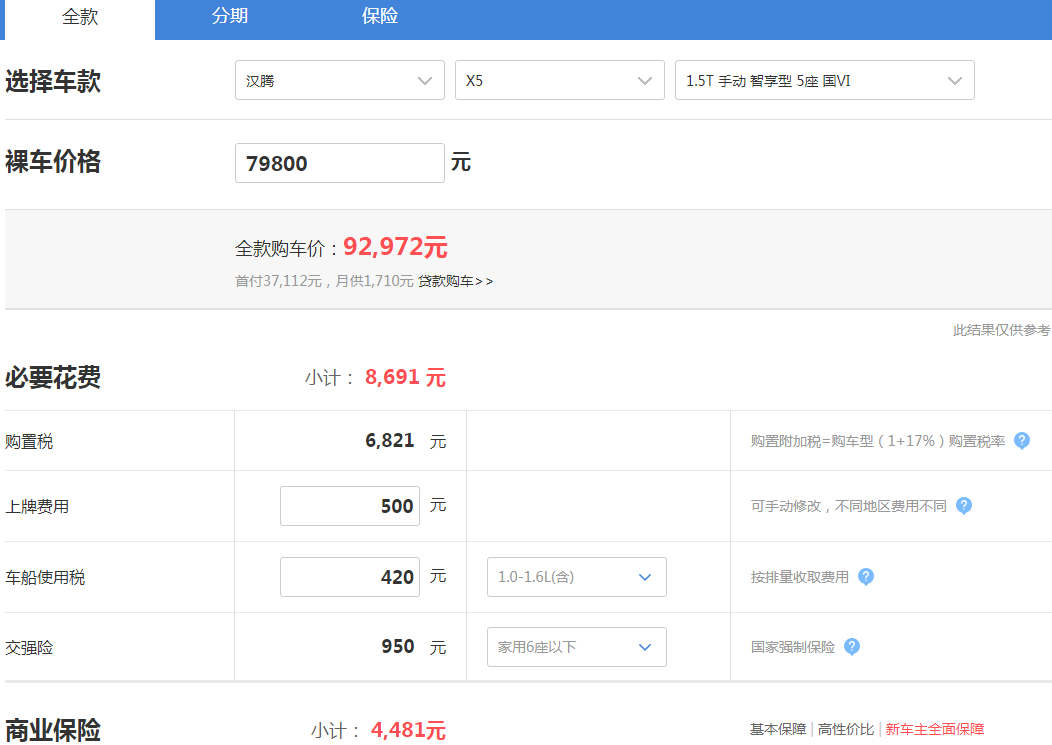Click the 此结果仅供参考 note

tap(1002, 330)
